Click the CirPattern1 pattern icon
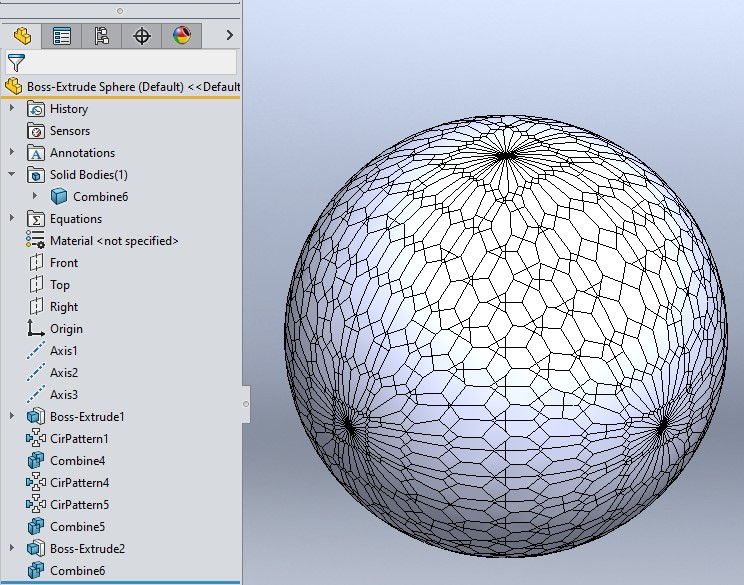744x585 pixels. click(36, 438)
